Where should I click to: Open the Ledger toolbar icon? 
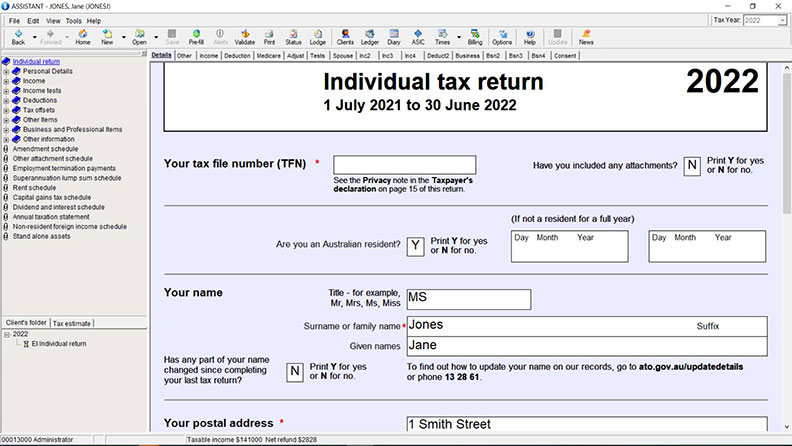click(x=370, y=37)
